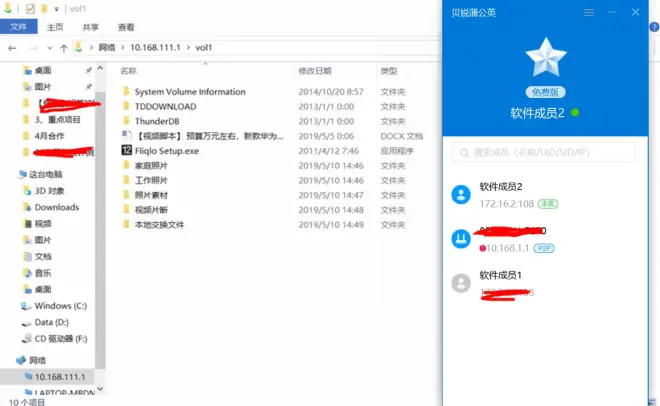Select the 工作照片 folder

coord(151,180)
